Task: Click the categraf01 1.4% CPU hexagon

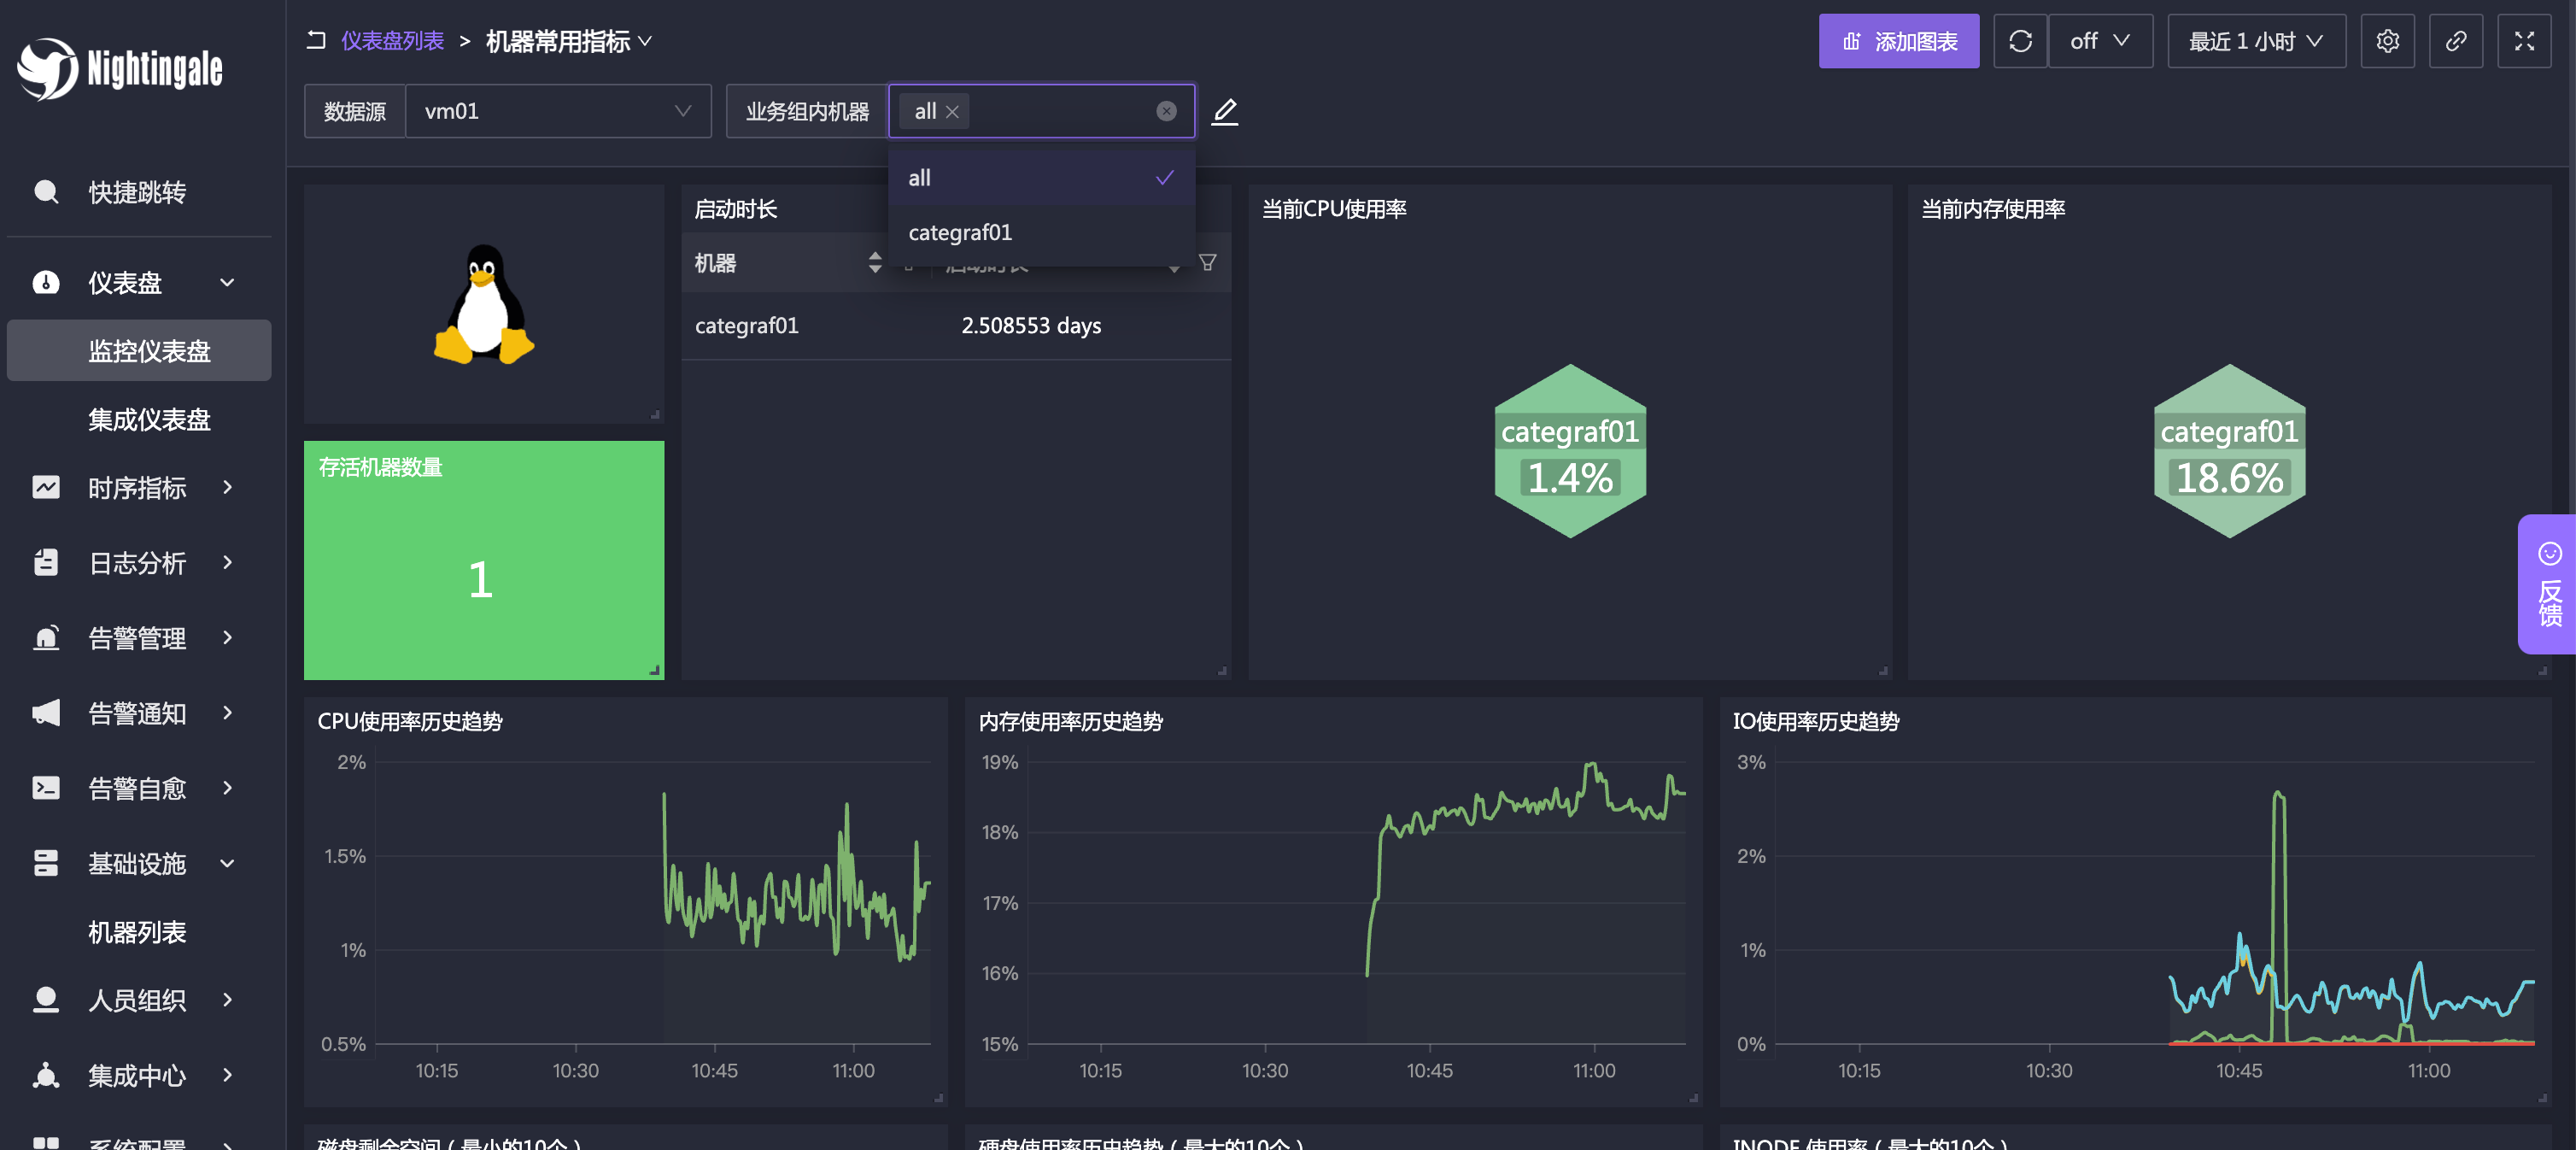Action: (x=1570, y=451)
